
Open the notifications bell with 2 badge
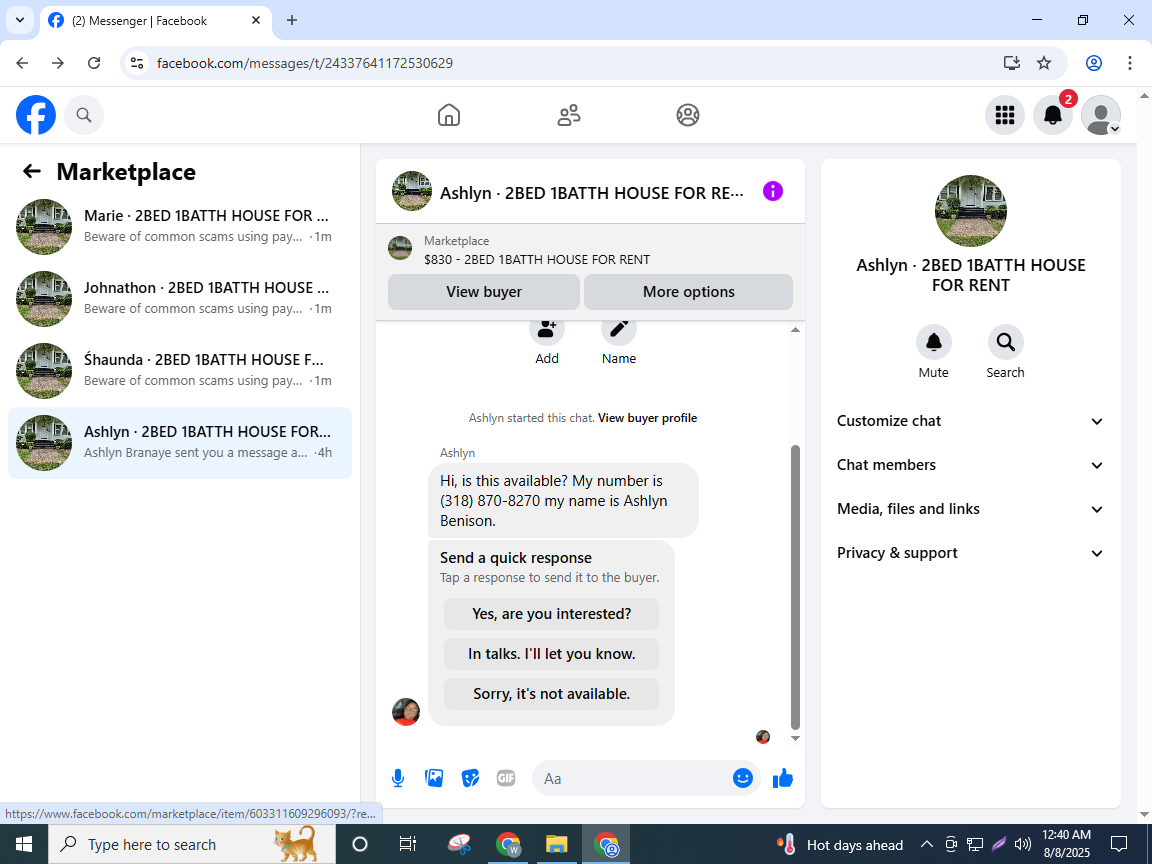(x=1053, y=115)
